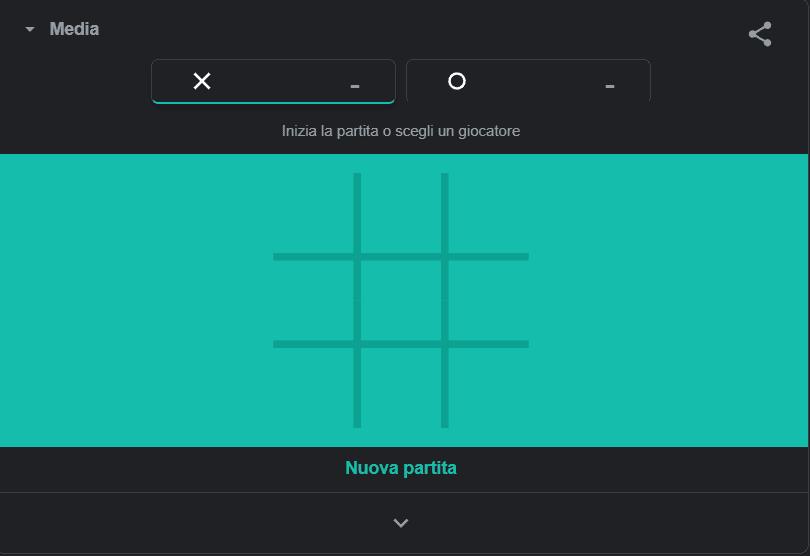
Task: Place a mark in the center cell
Action: tap(401, 301)
